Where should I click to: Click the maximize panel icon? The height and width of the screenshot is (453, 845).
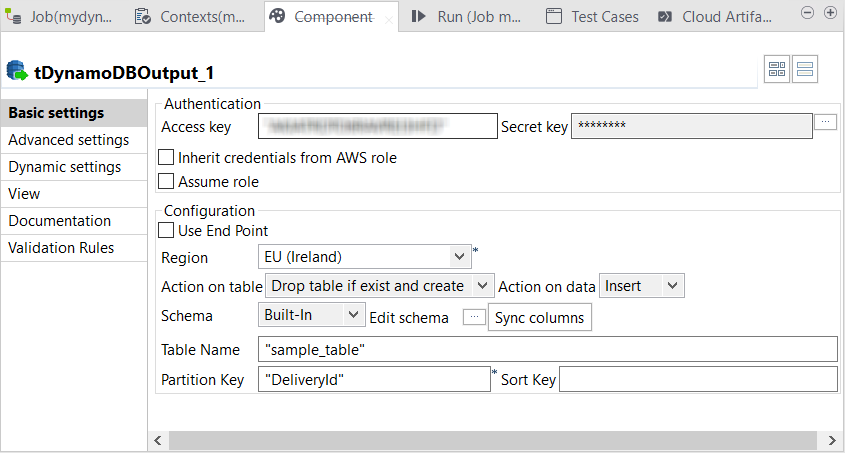830,13
